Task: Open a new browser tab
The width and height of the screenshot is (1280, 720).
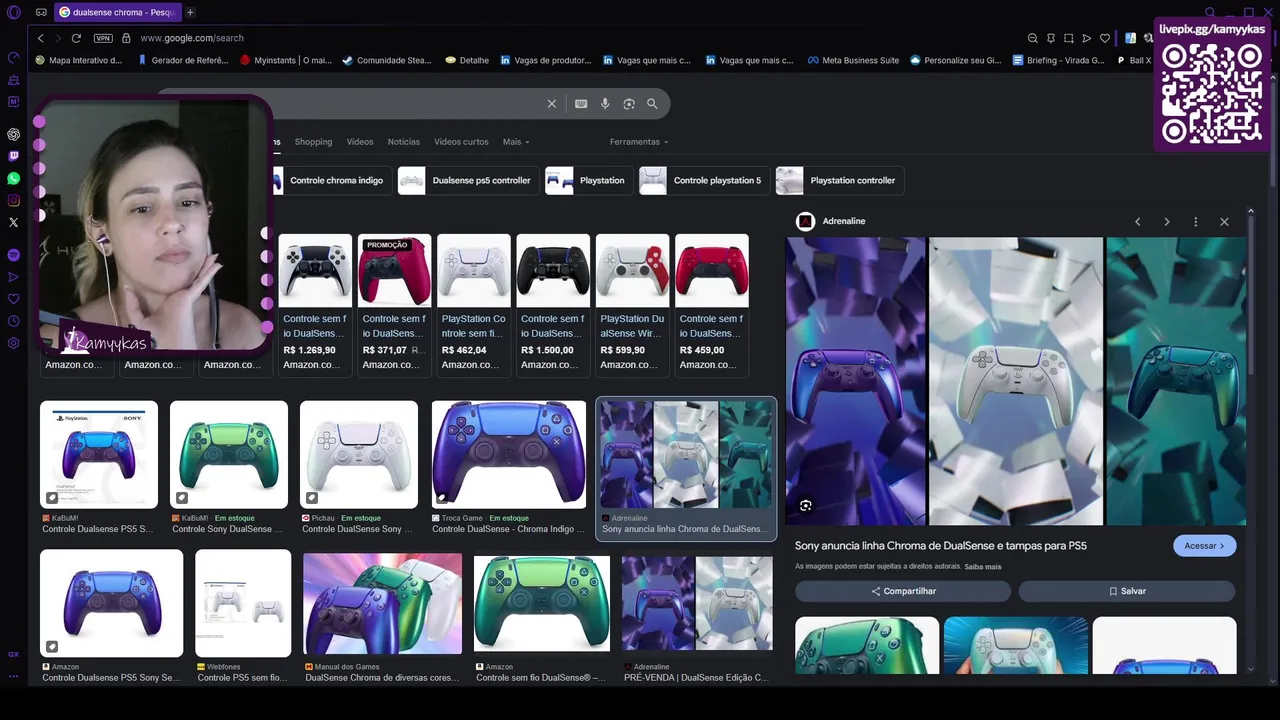Action: coord(190,12)
